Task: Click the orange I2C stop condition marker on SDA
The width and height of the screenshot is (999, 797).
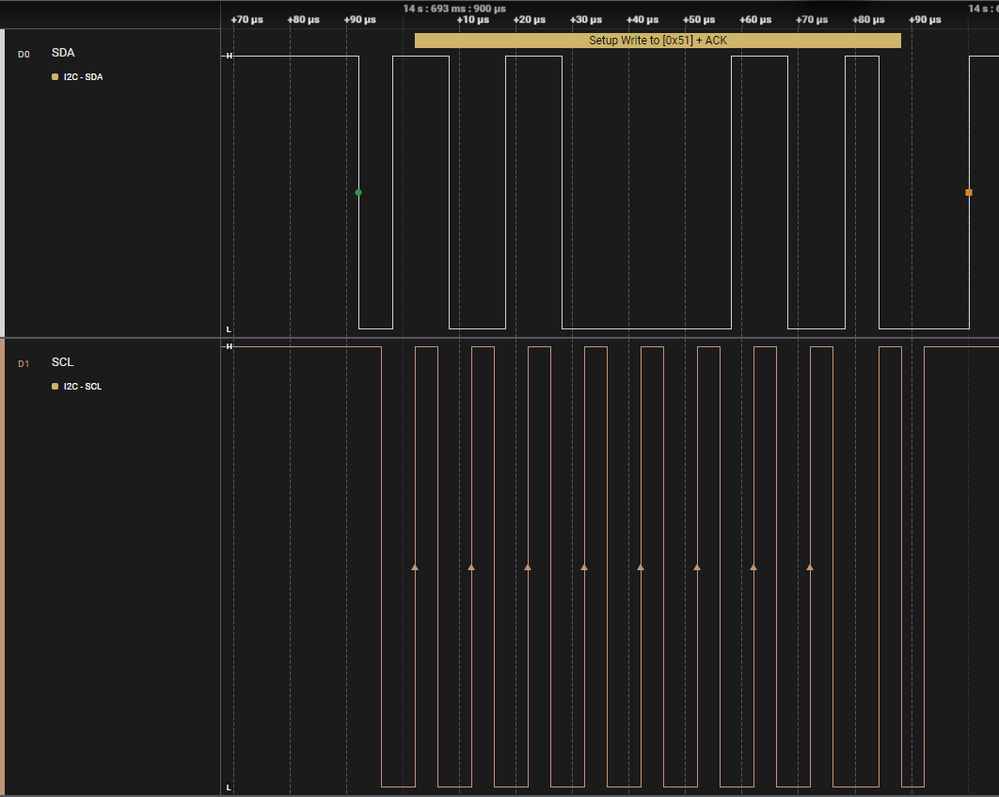Action: click(968, 192)
